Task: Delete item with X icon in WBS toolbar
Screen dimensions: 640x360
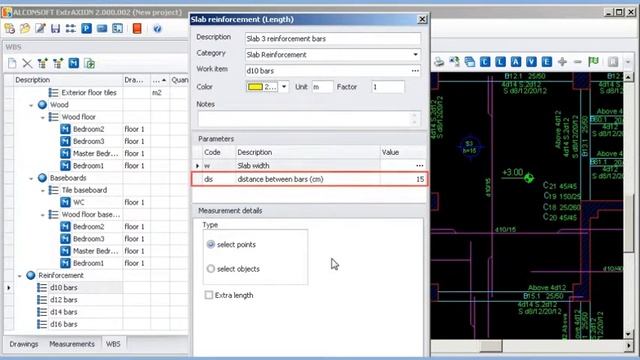Action: click(x=27, y=63)
